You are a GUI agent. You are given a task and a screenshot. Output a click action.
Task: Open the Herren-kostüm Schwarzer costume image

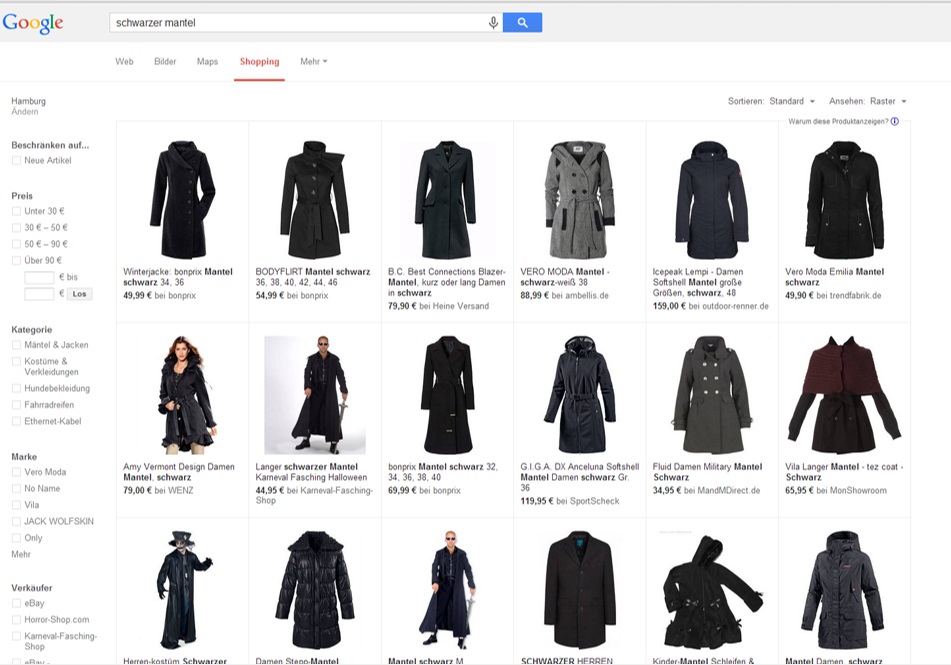(x=184, y=590)
